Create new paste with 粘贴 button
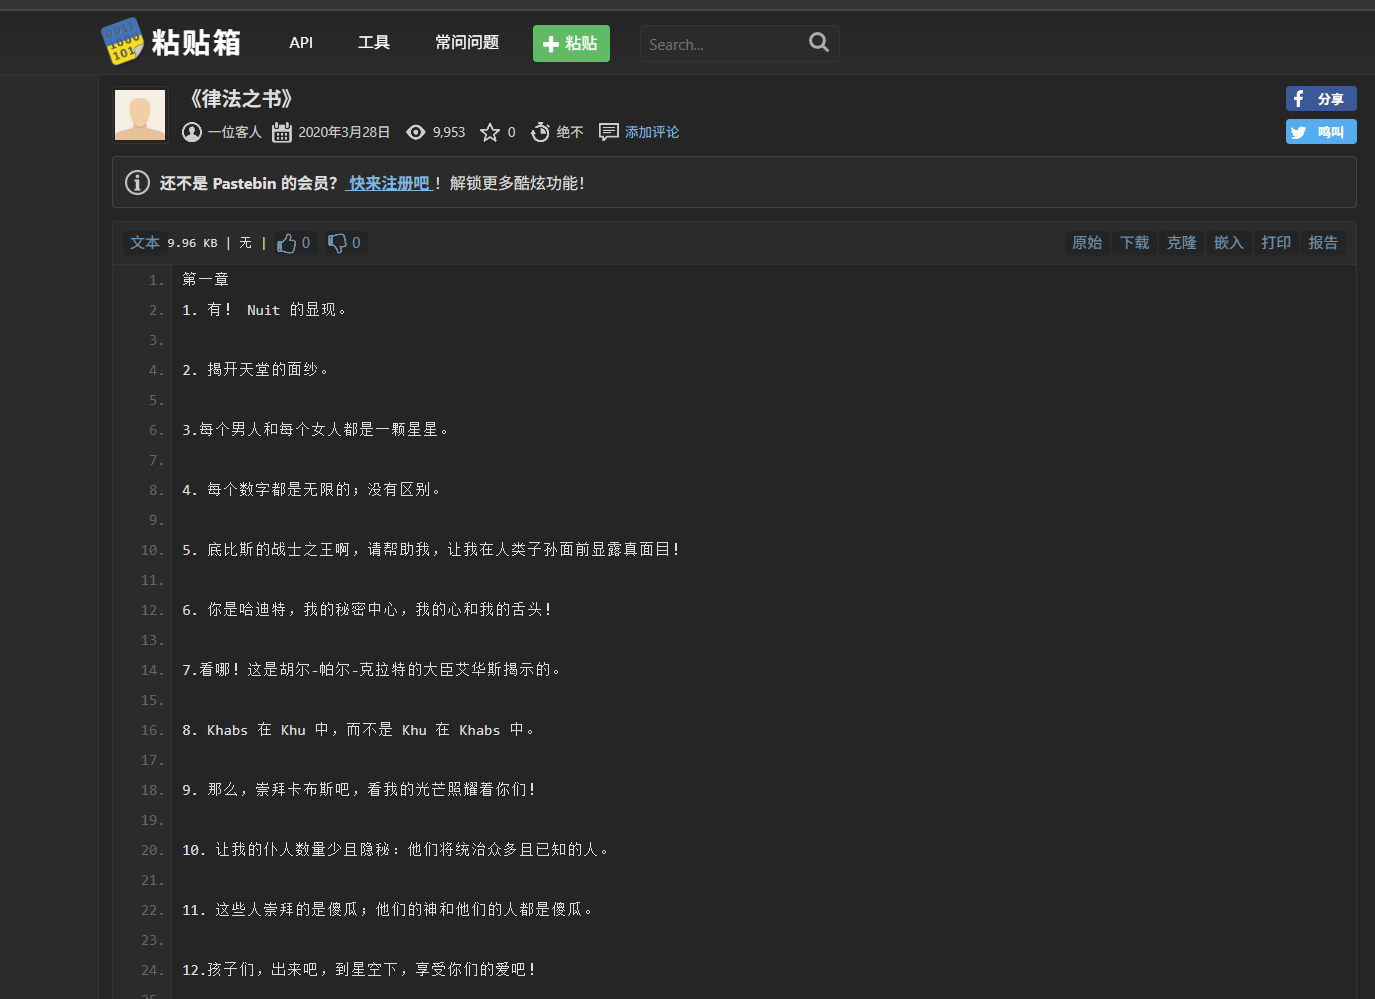 pos(571,44)
